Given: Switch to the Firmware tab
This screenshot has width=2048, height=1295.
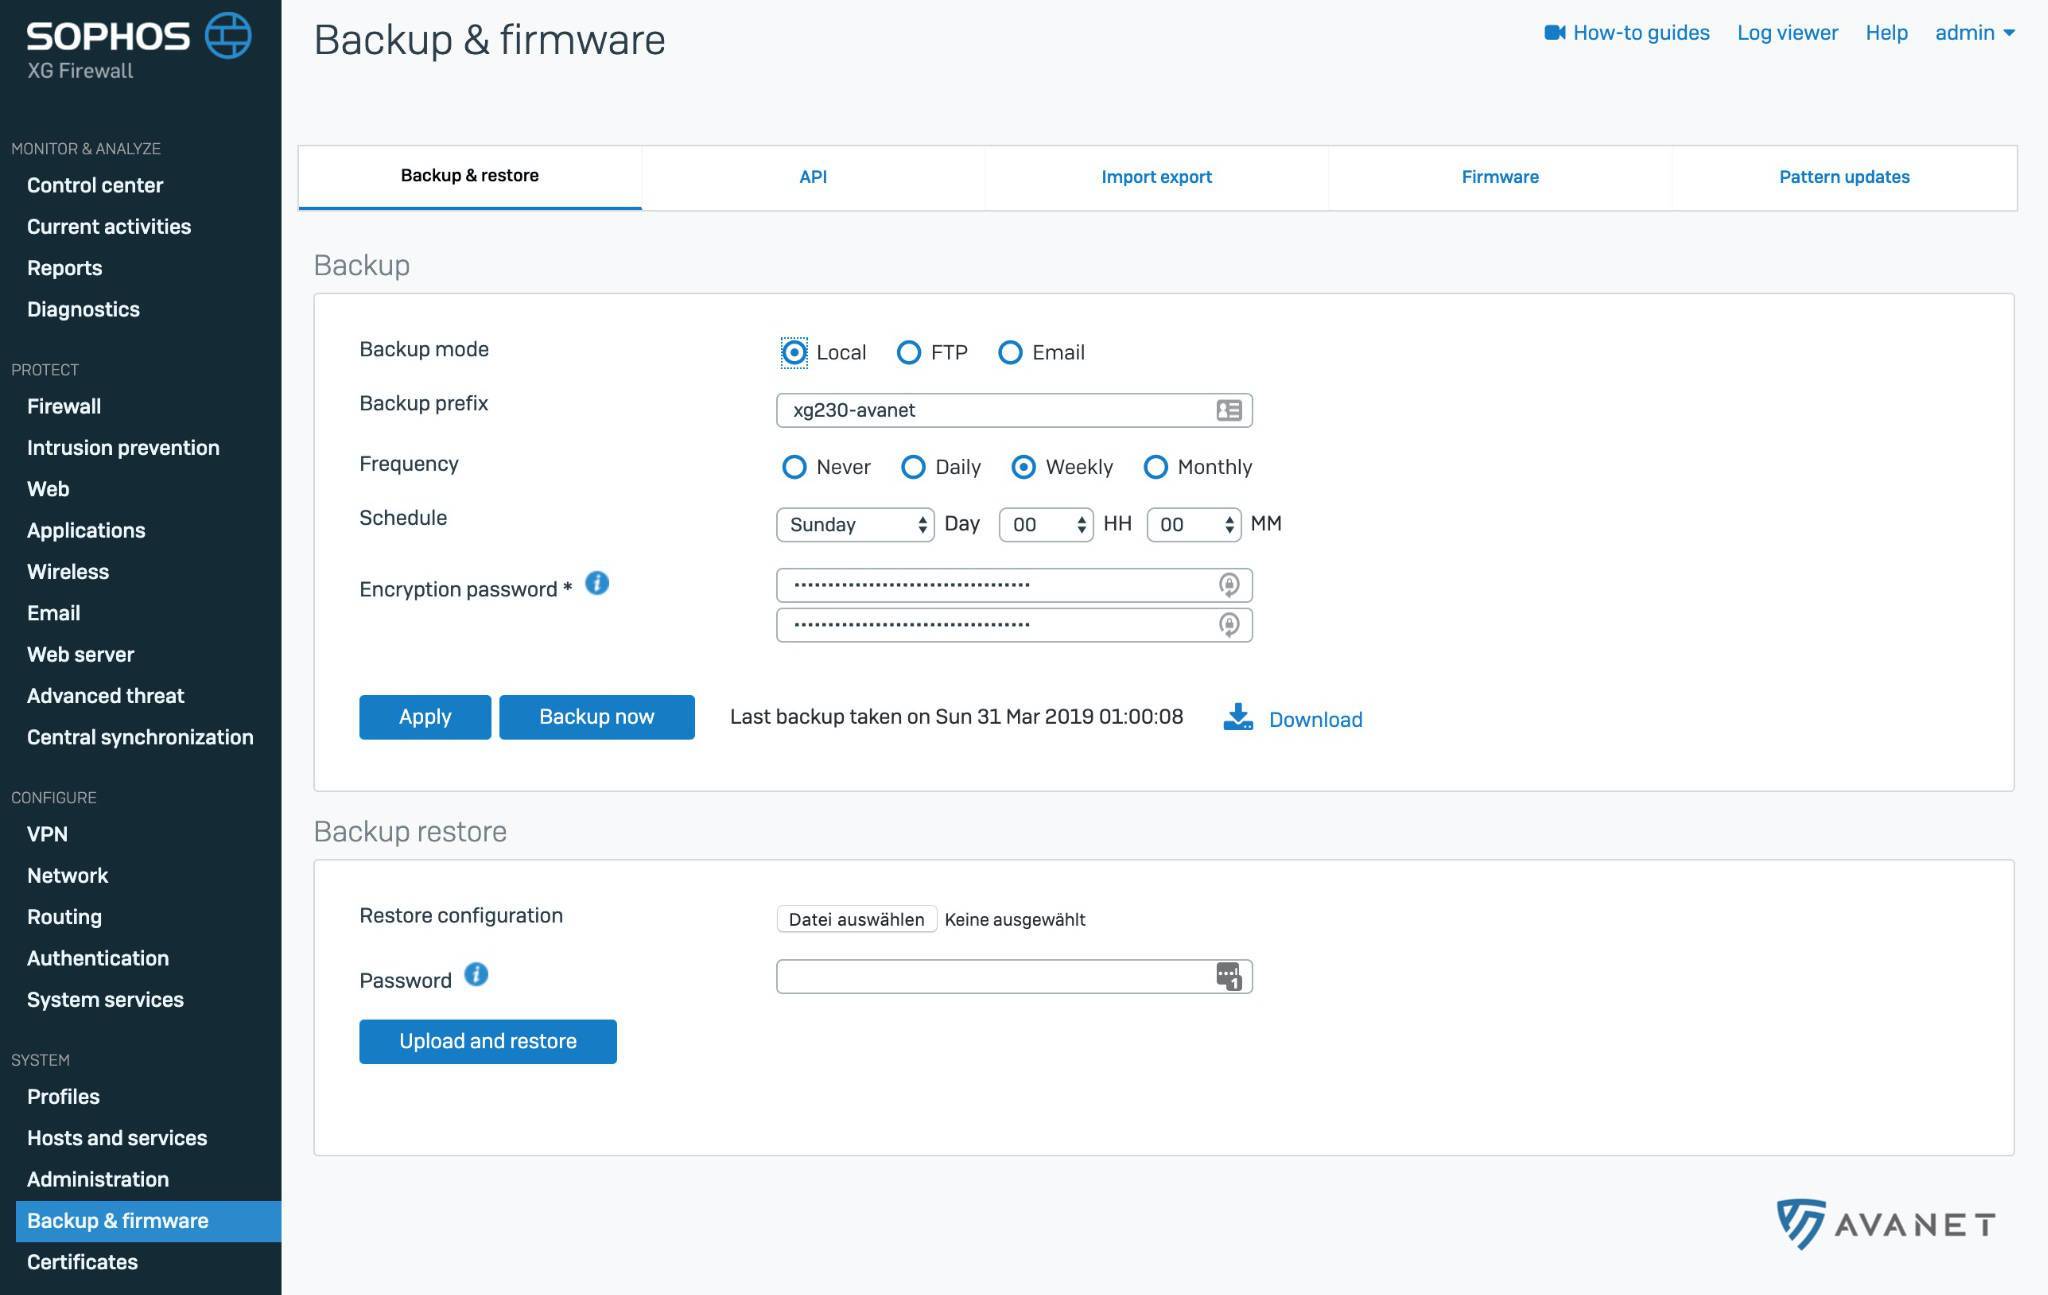Looking at the screenshot, I should coord(1499,177).
